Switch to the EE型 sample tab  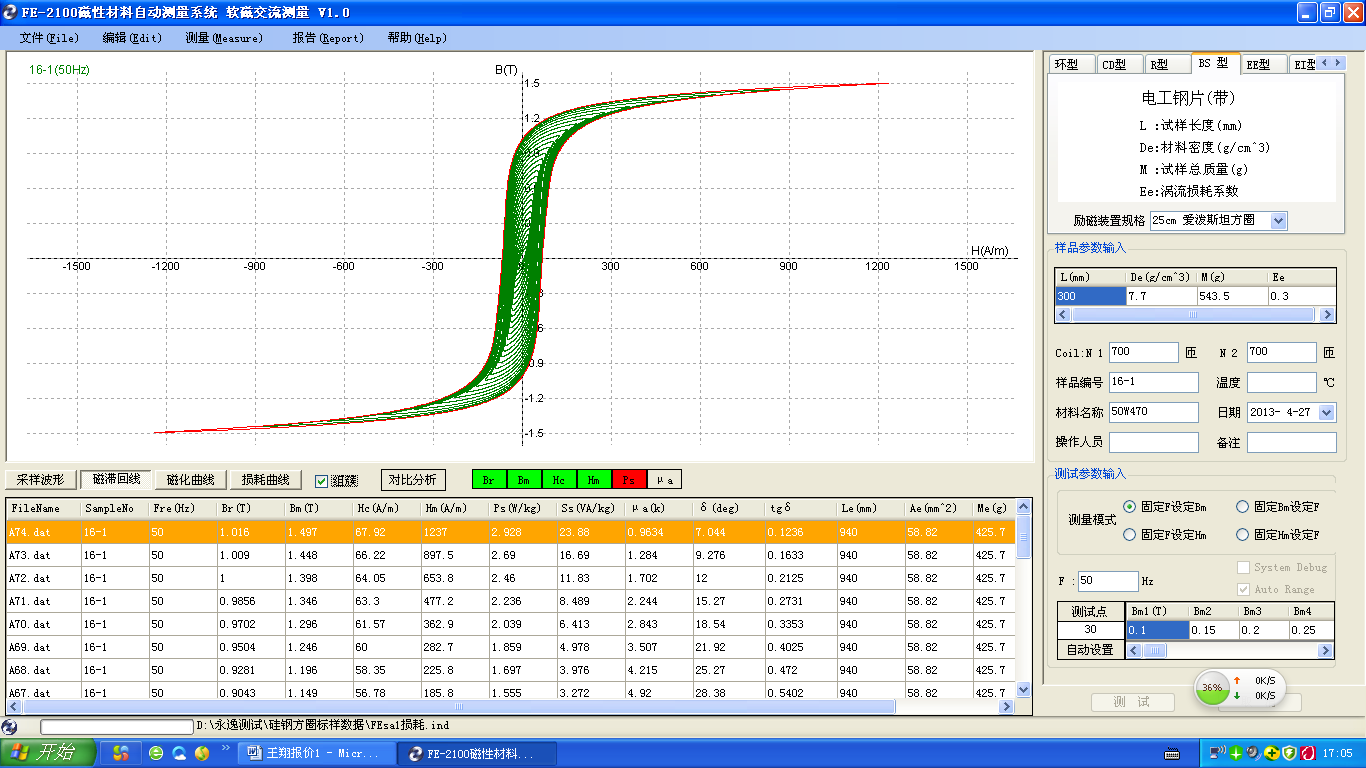click(1263, 65)
